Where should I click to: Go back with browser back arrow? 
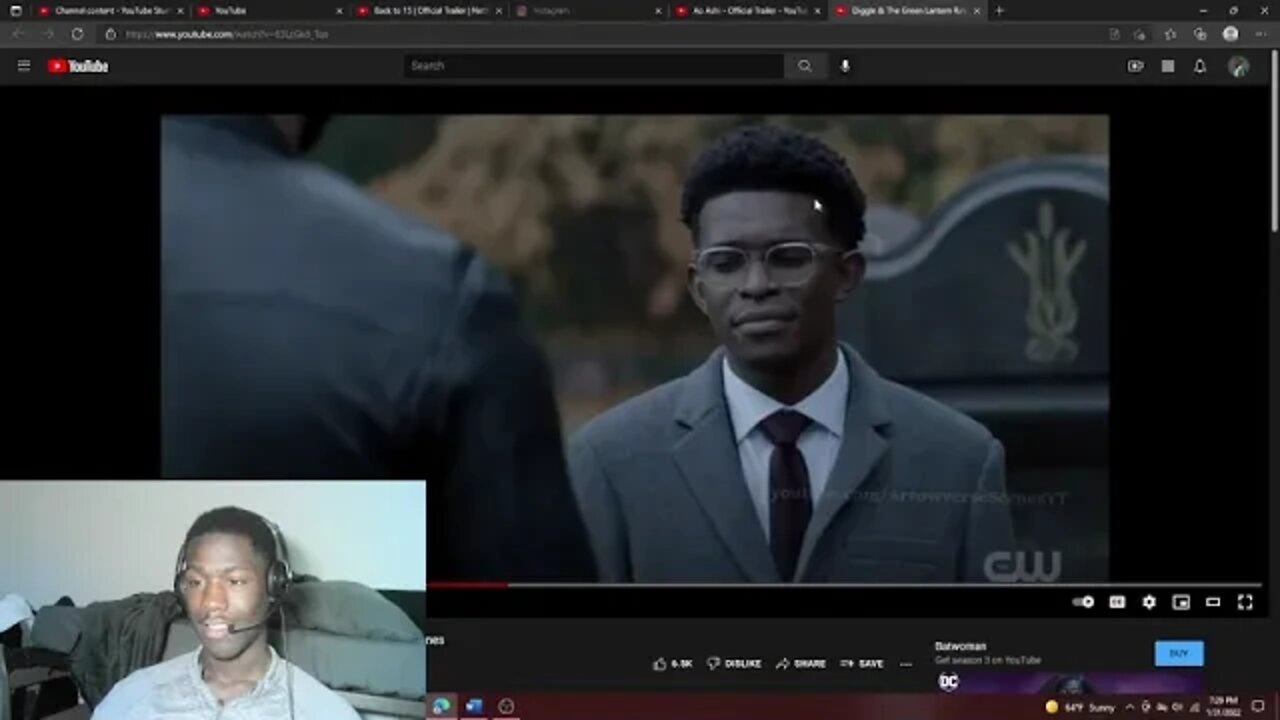pyautogui.click(x=18, y=34)
